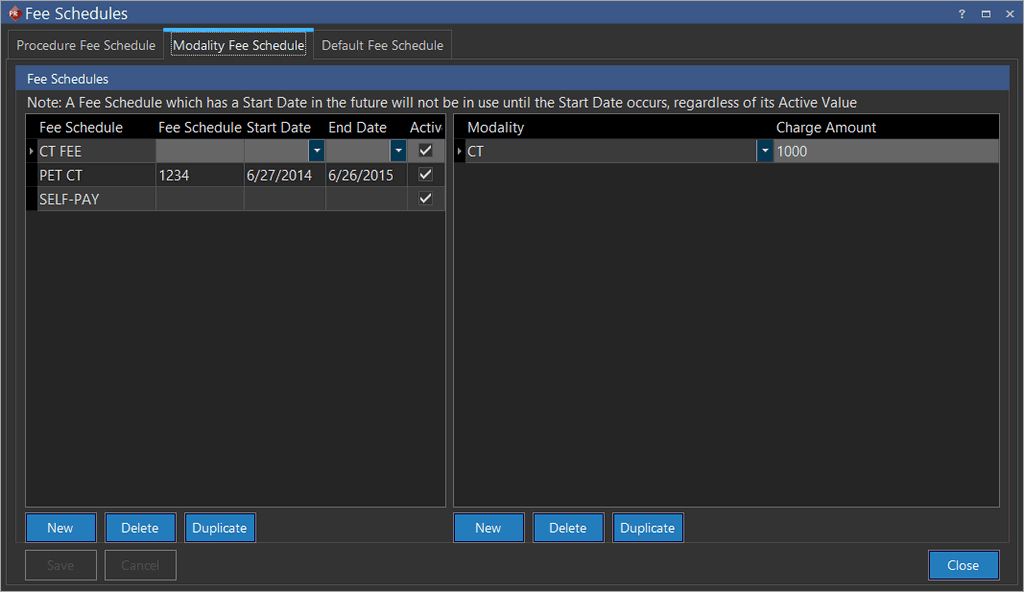
Task: Uncheck the Active checkbox for CT FEE
Action: [425, 151]
